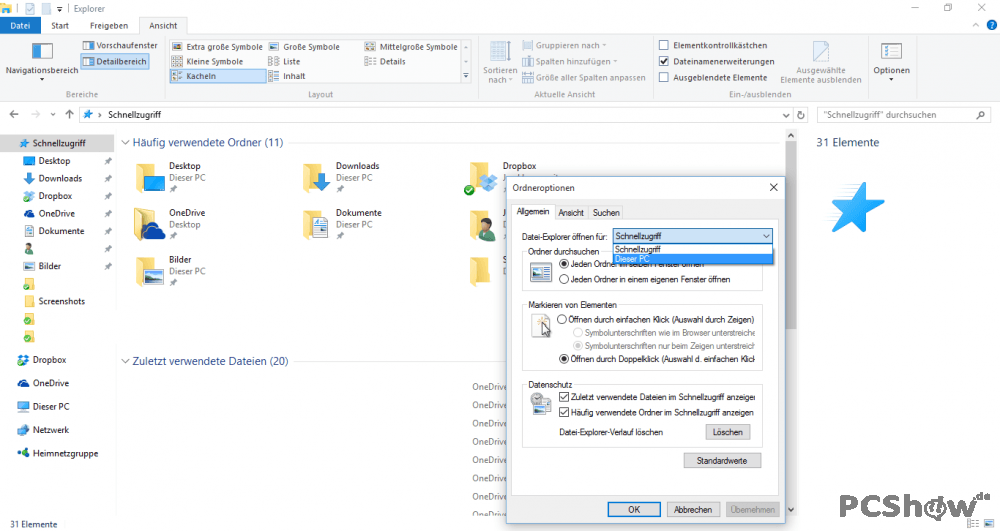This screenshot has height=531, width=1000.
Task: Open the Sortieren nach menu
Action: coord(500,61)
